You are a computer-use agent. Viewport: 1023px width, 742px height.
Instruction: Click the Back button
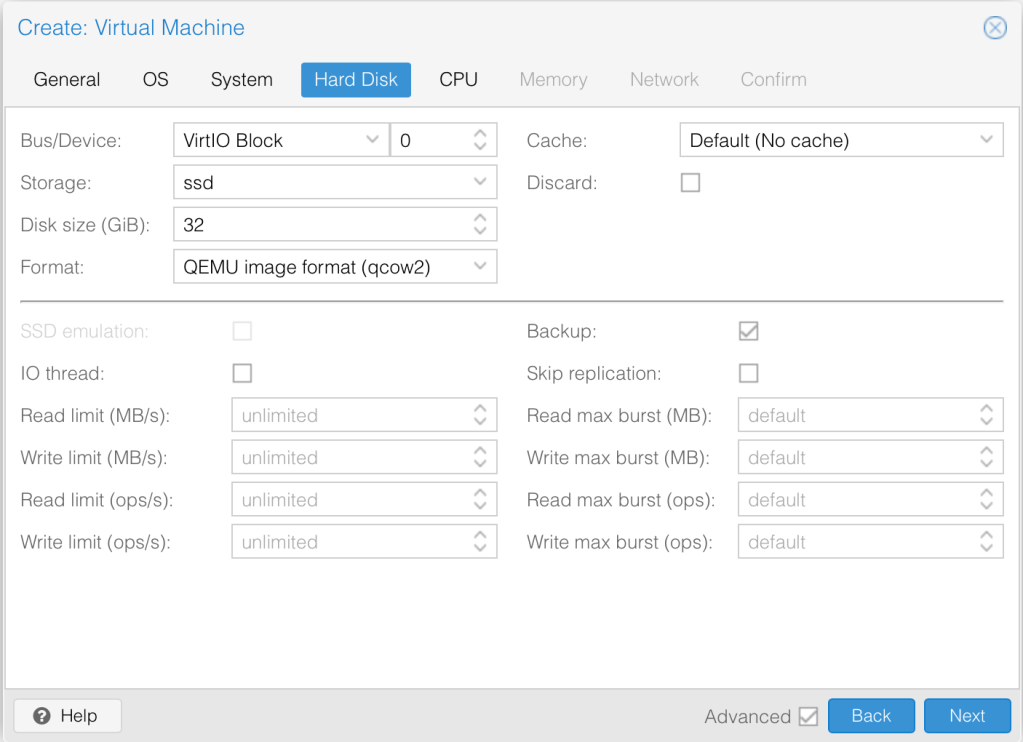[870, 716]
